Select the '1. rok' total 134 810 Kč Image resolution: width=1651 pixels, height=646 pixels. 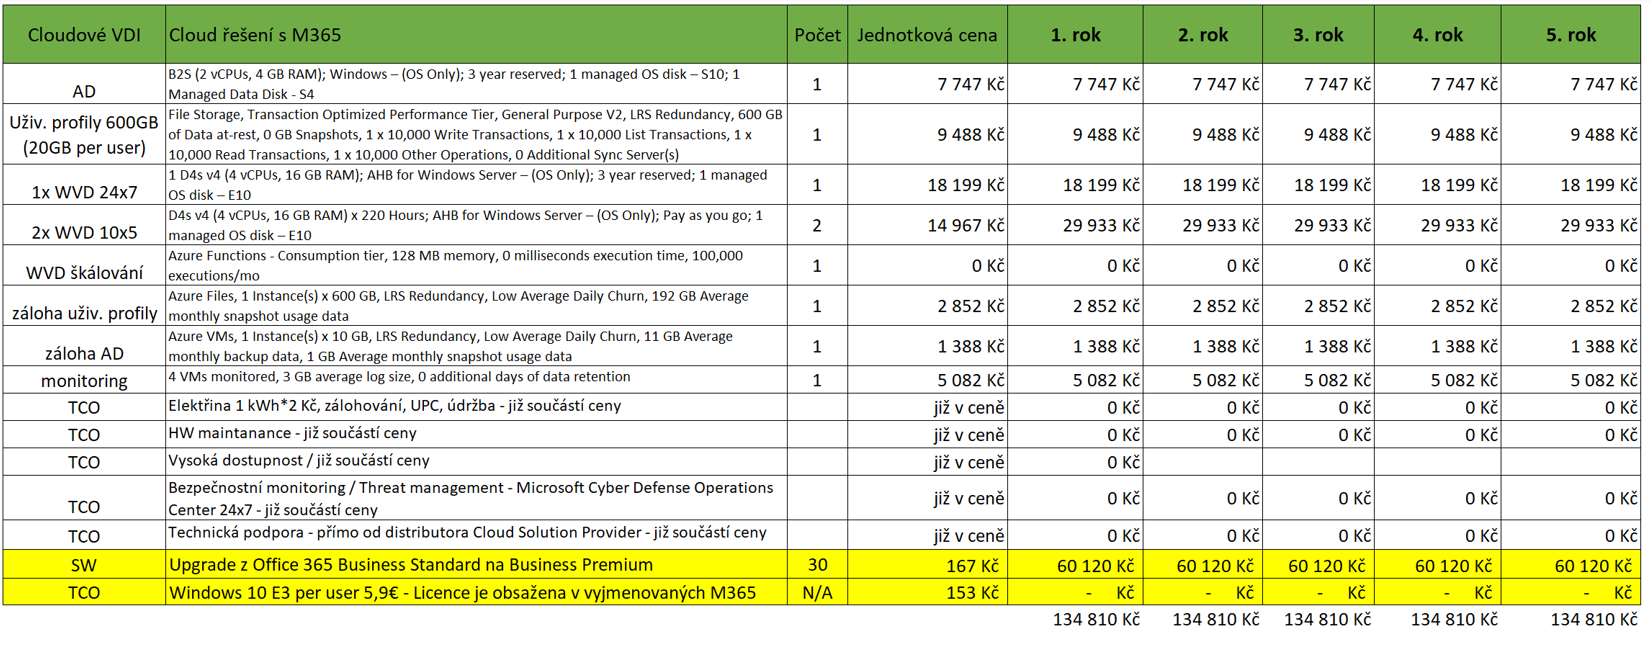[1095, 620]
